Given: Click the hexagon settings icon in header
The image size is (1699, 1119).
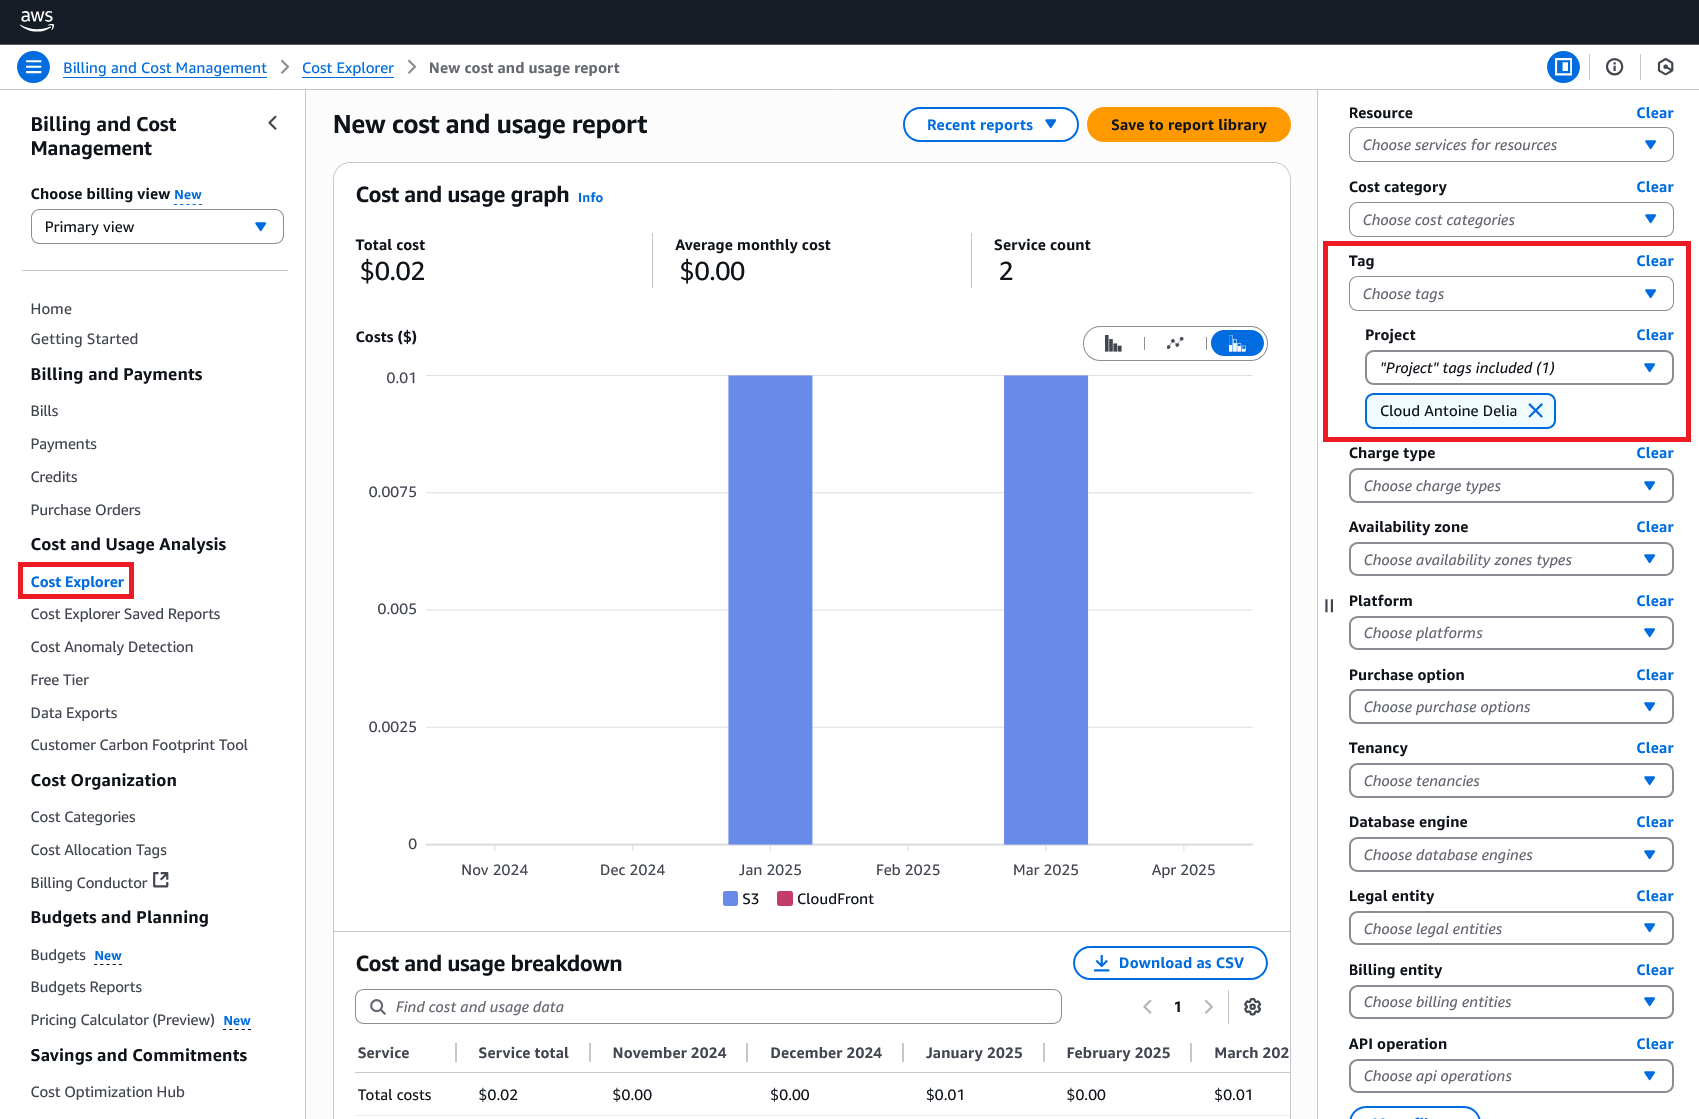Looking at the screenshot, I should (1665, 67).
